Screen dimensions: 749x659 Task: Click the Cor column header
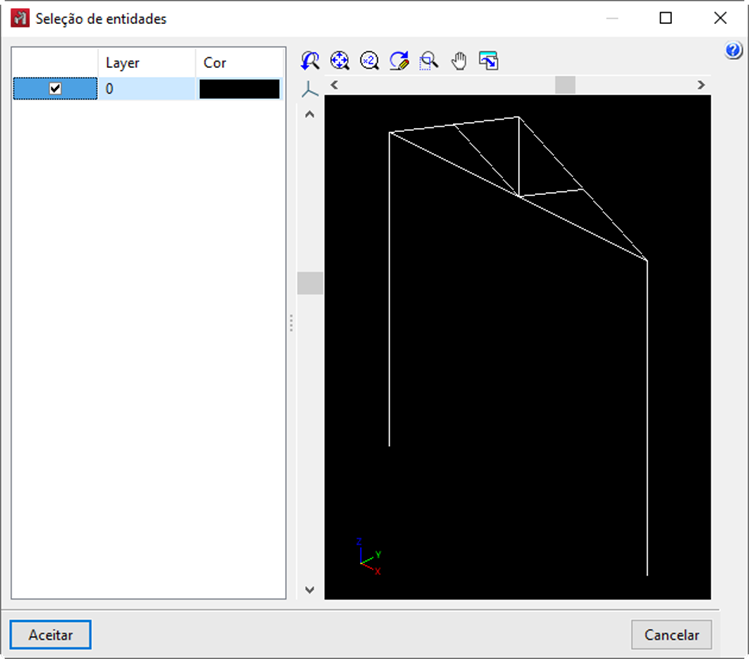click(239, 63)
